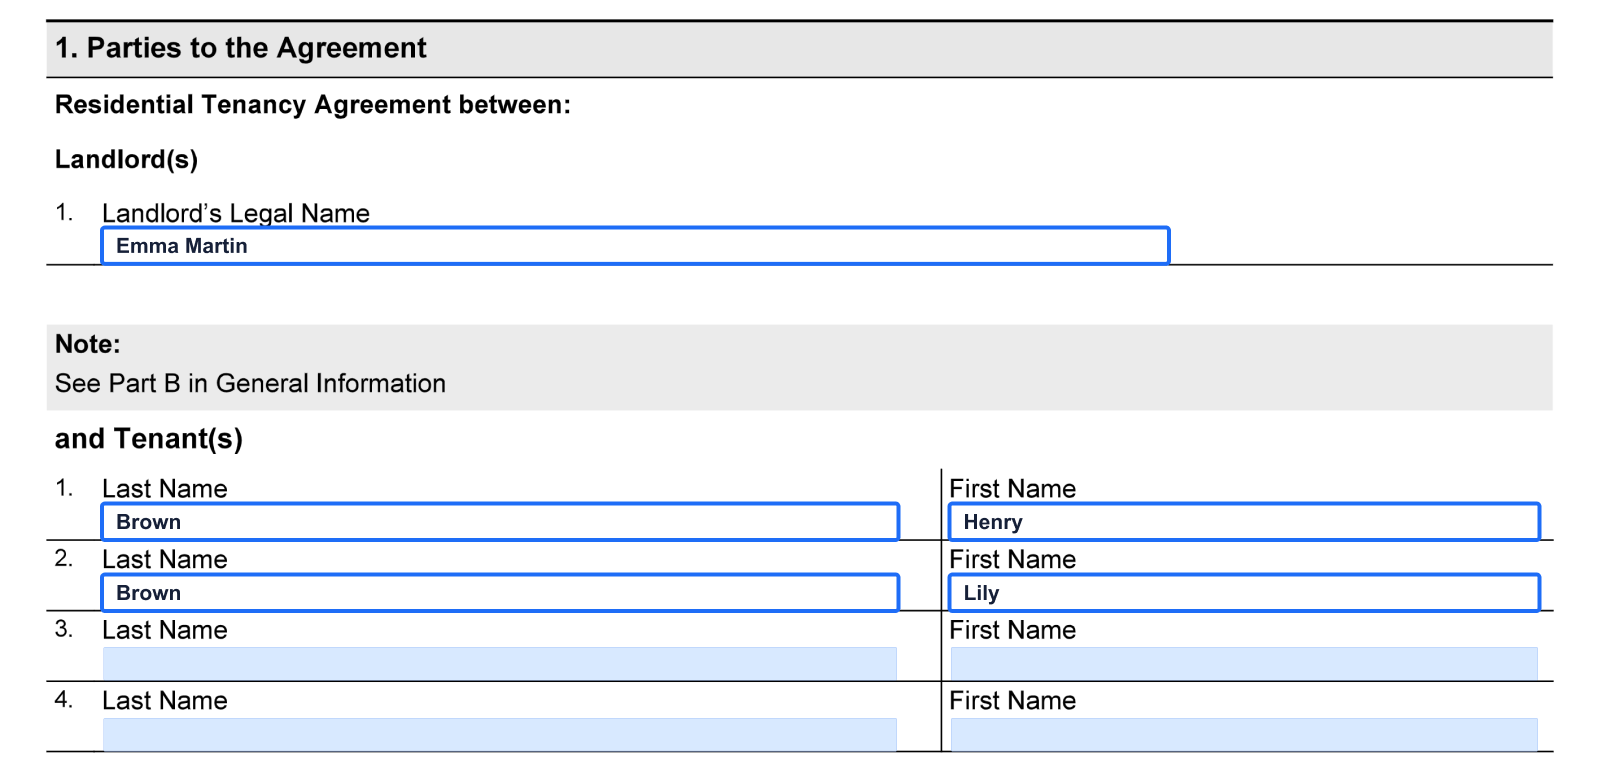Click the section header Parties to the Agreement

(x=240, y=47)
